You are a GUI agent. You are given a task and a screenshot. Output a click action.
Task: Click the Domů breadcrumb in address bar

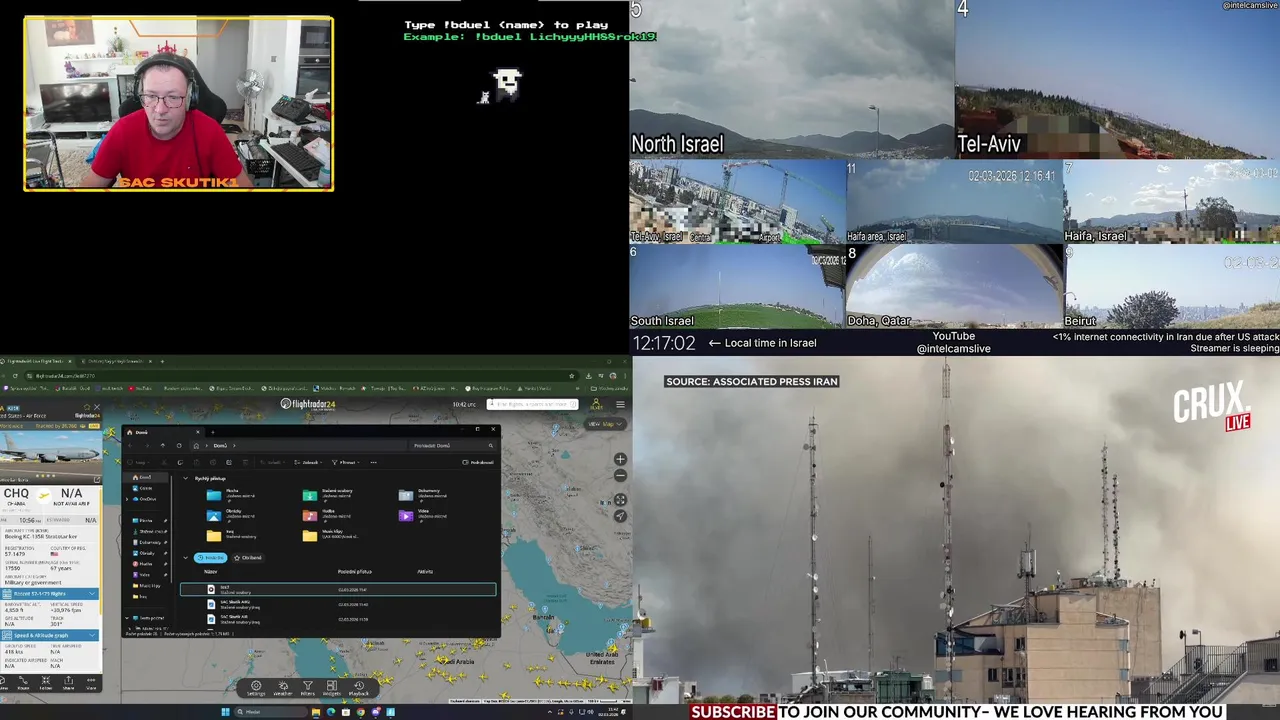pyautogui.click(x=220, y=446)
